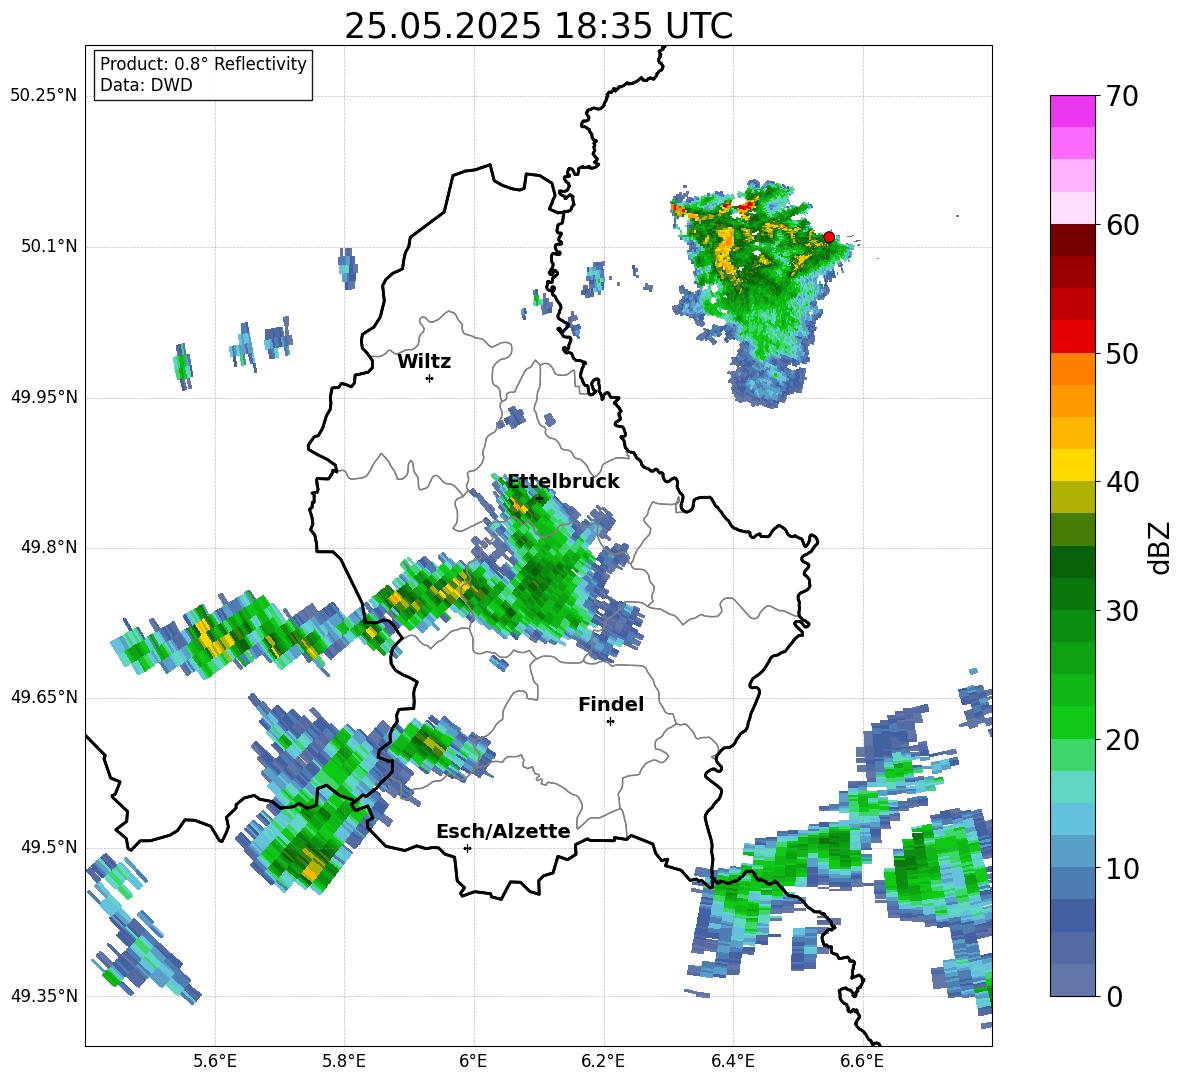The image size is (1184, 1081).
Task: Click the 49.35°N latitude tick label
Action: [x=43, y=996]
